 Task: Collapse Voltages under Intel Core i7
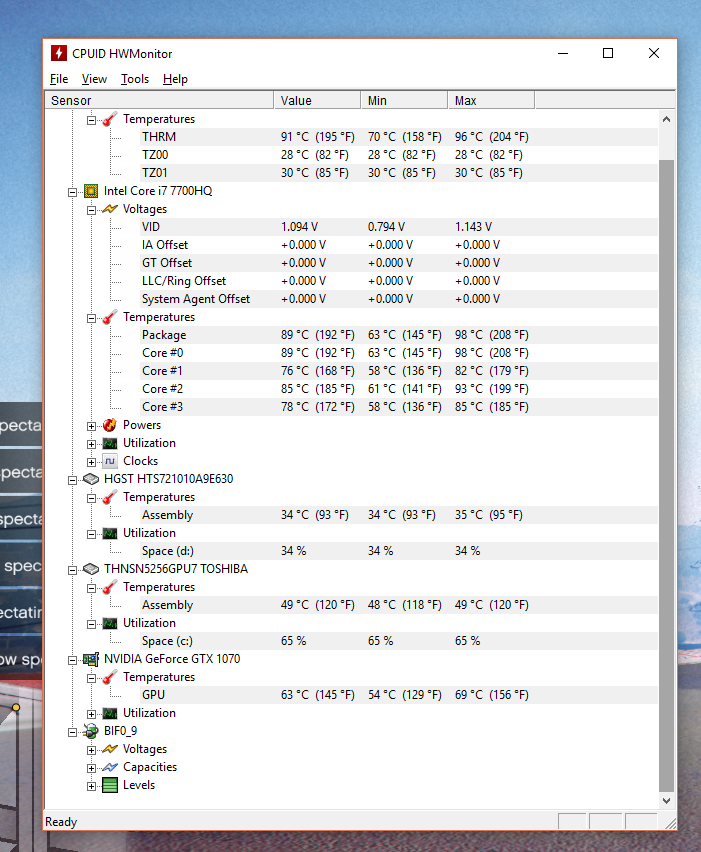point(91,210)
